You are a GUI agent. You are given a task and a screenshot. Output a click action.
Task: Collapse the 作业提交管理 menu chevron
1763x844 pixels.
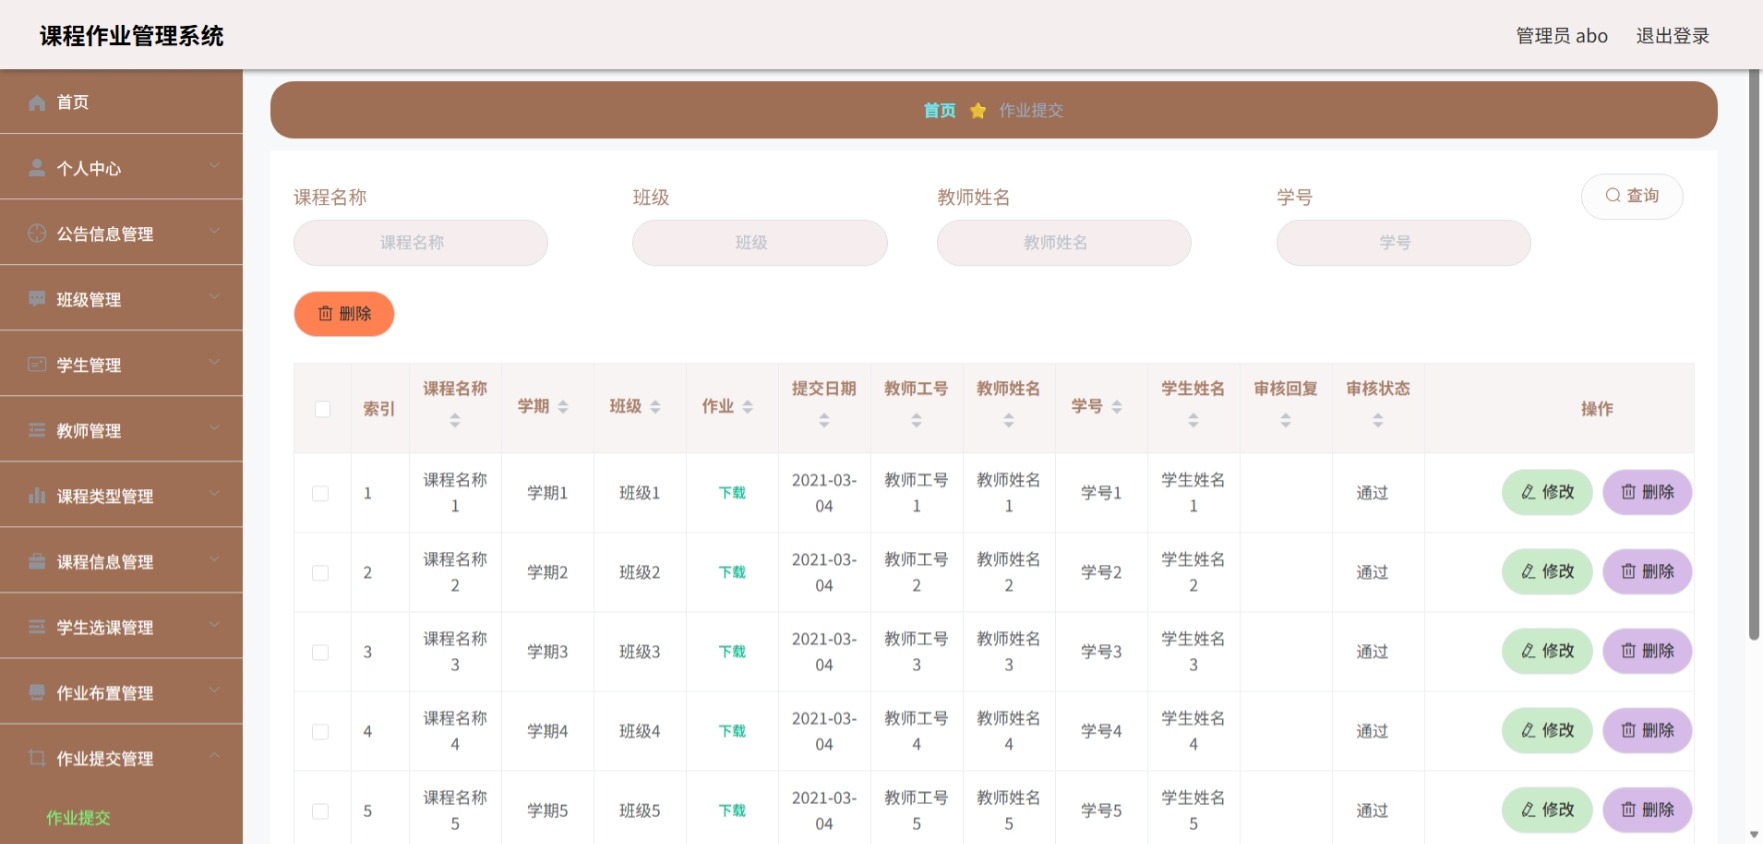pyautogui.click(x=214, y=755)
